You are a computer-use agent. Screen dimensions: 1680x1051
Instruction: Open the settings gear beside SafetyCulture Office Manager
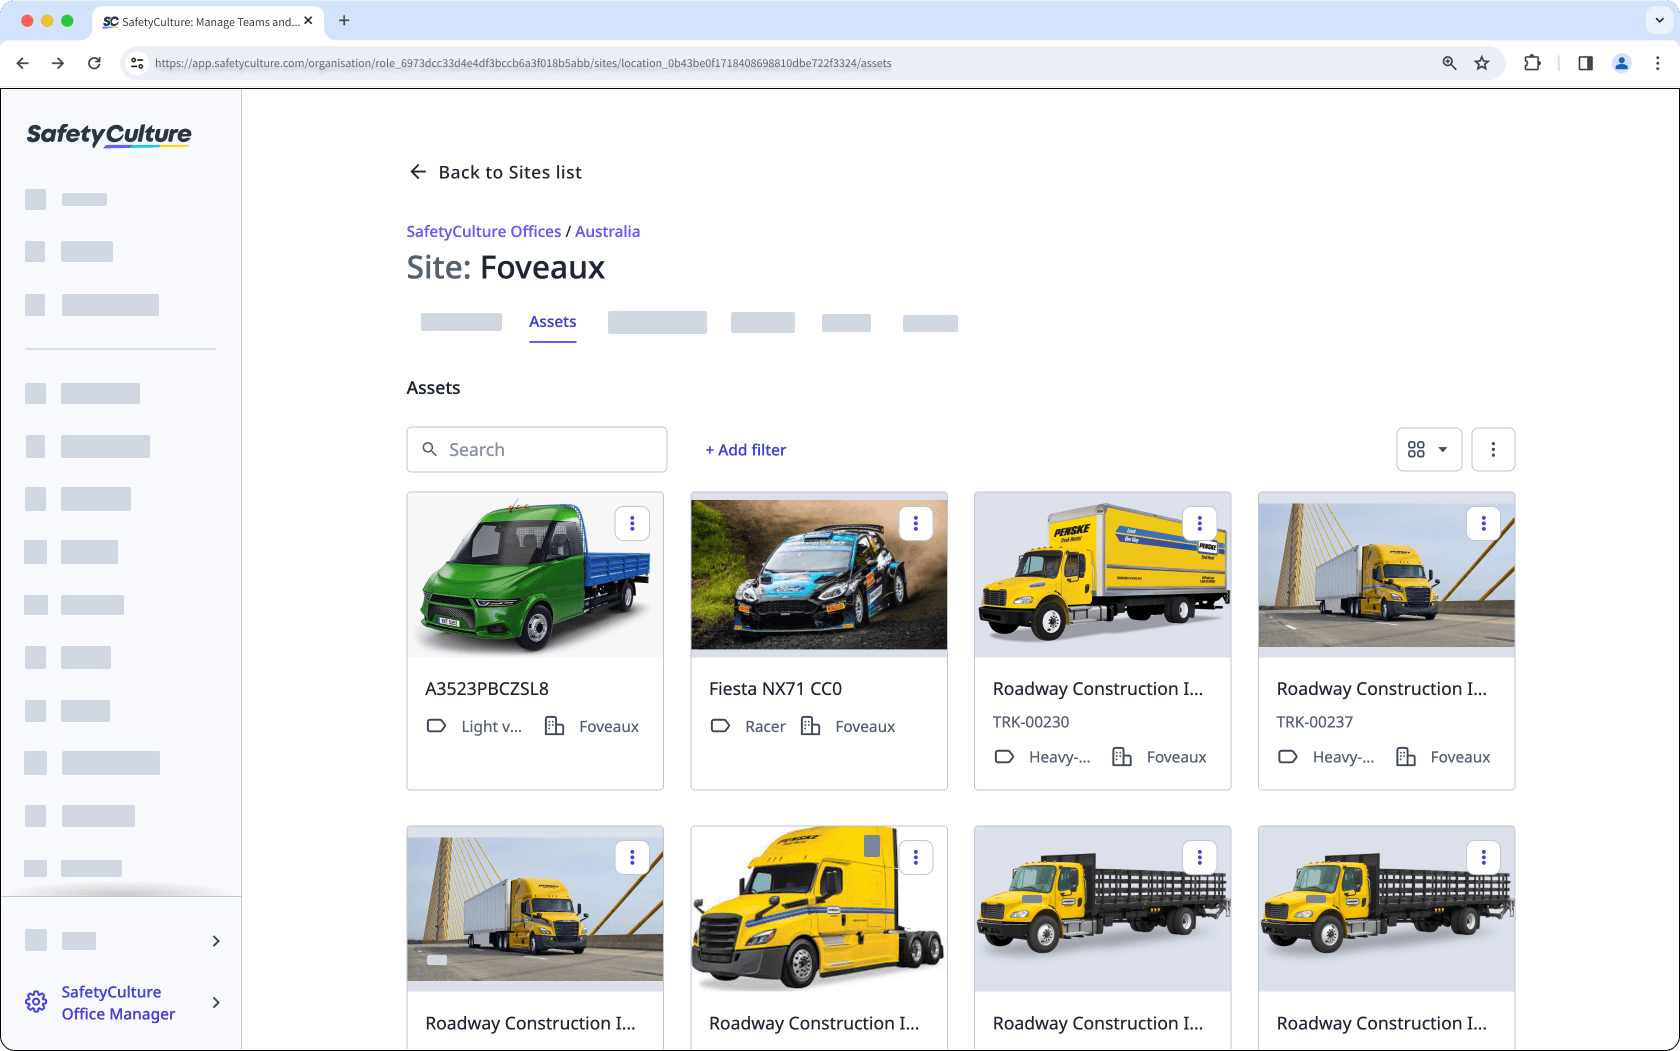(x=36, y=1001)
